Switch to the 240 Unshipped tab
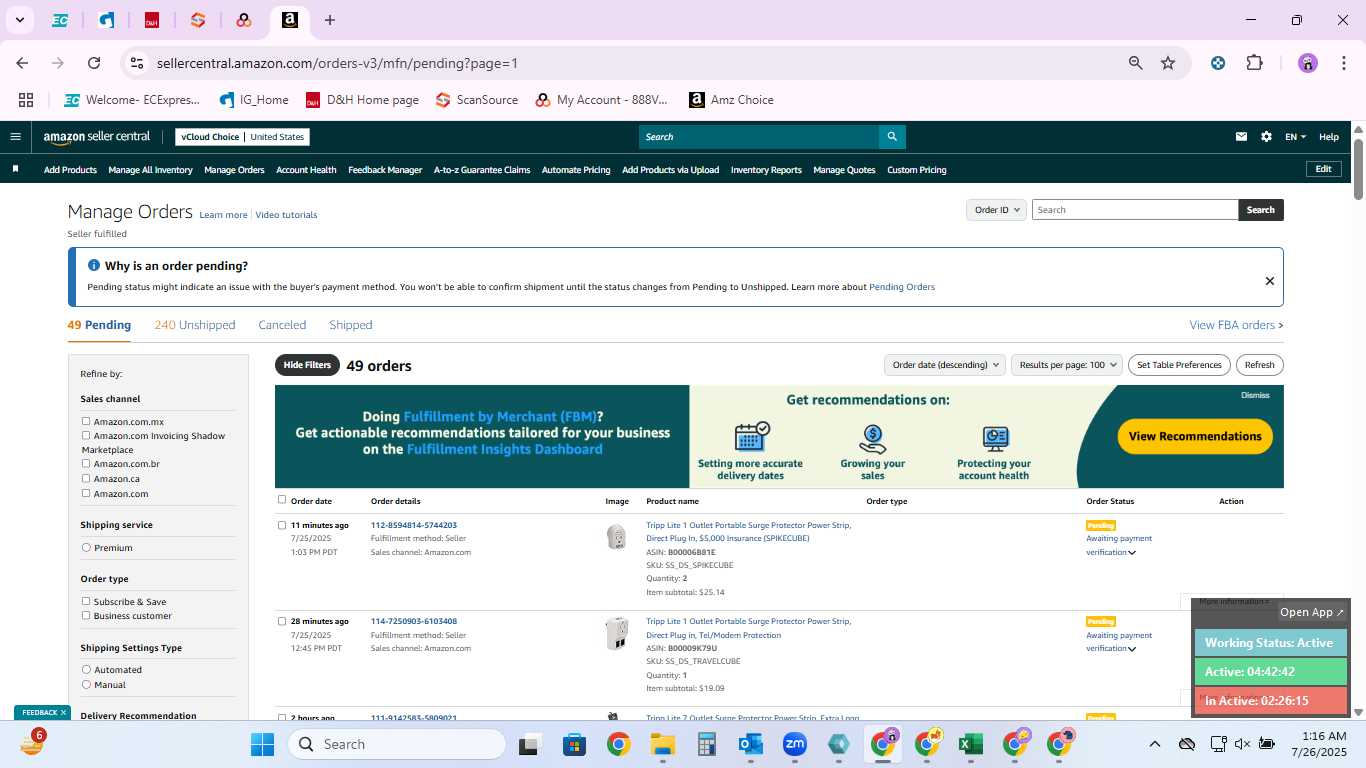1366x768 pixels. (x=195, y=325)
